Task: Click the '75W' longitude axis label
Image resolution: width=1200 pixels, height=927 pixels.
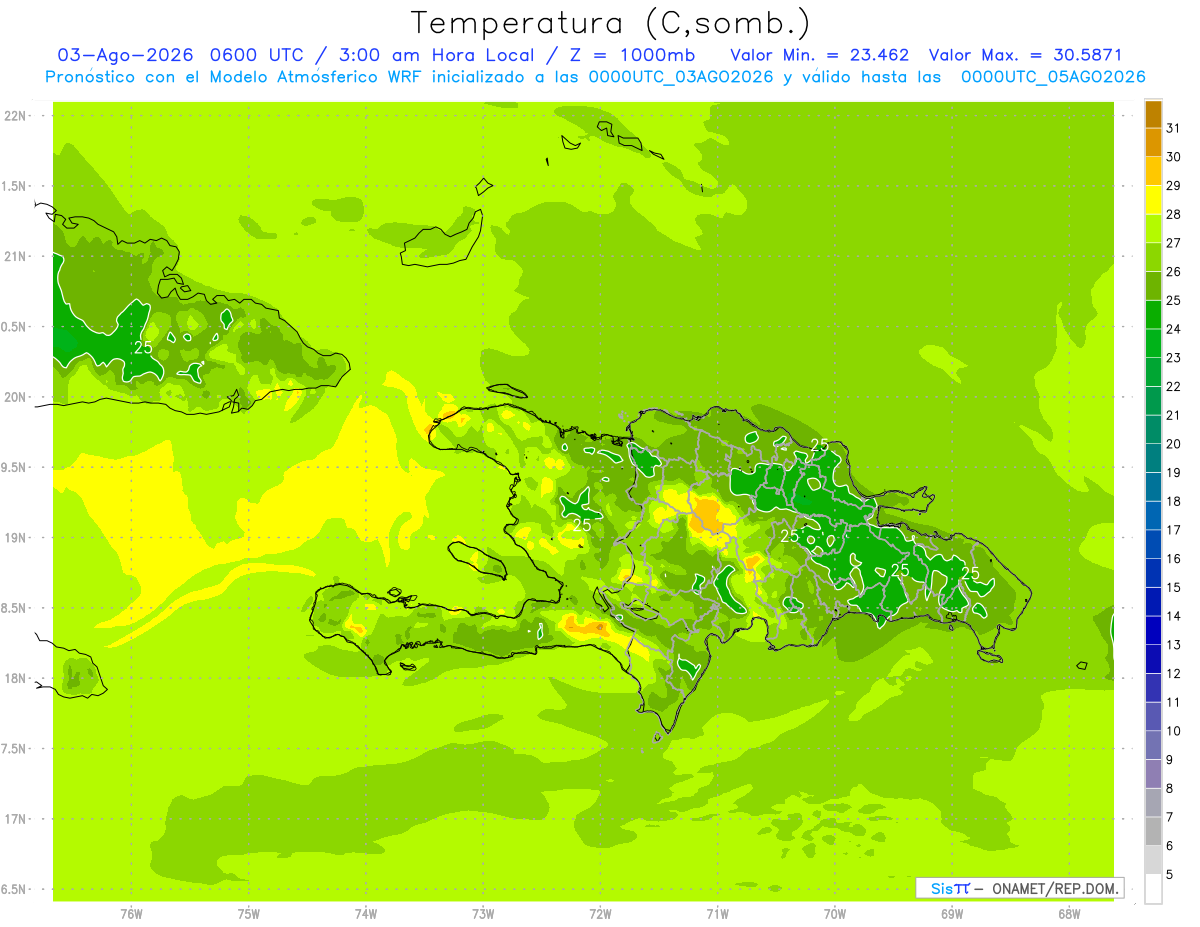Action: tap(248, 914)
